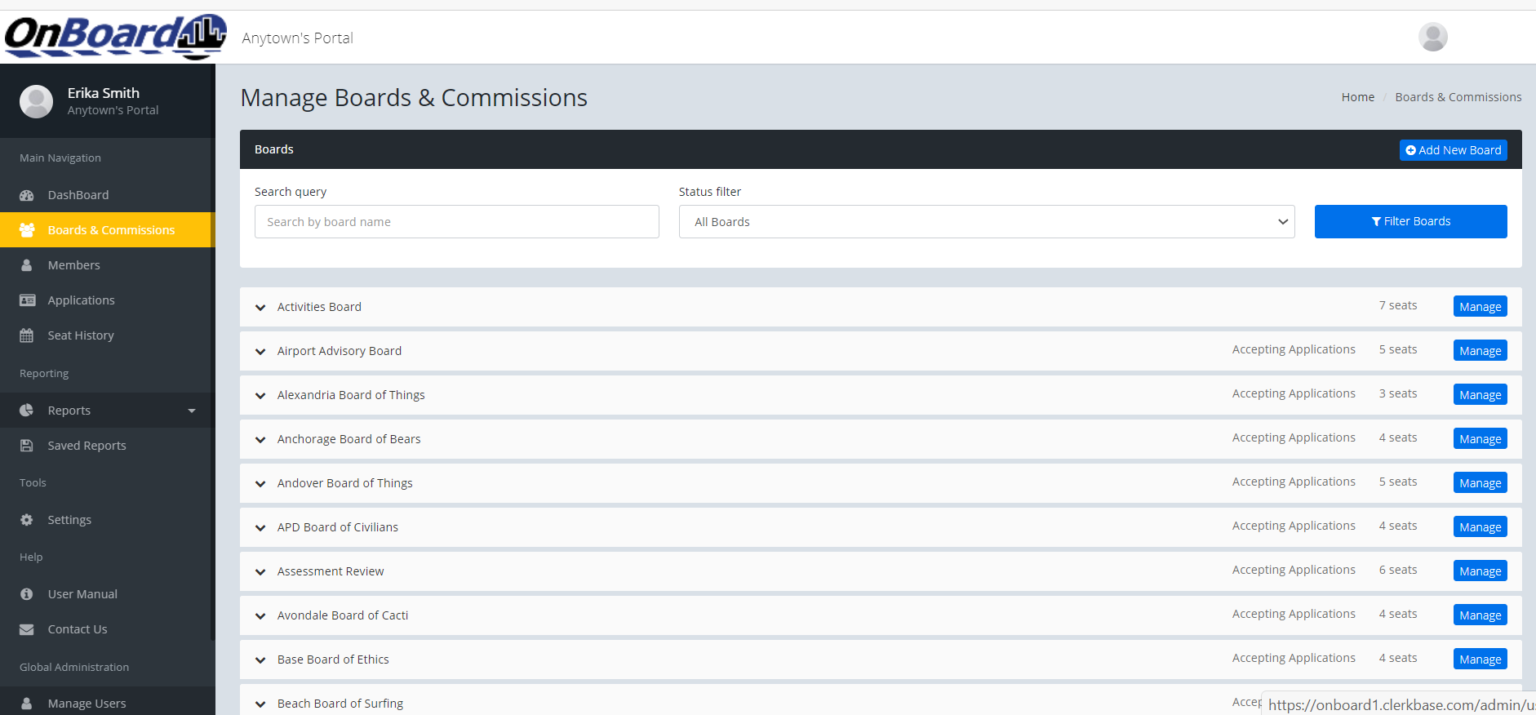Screen dimensions: 1536x715
Task: Select Boards & Commissions in sidebar
Action: (110, 230)
